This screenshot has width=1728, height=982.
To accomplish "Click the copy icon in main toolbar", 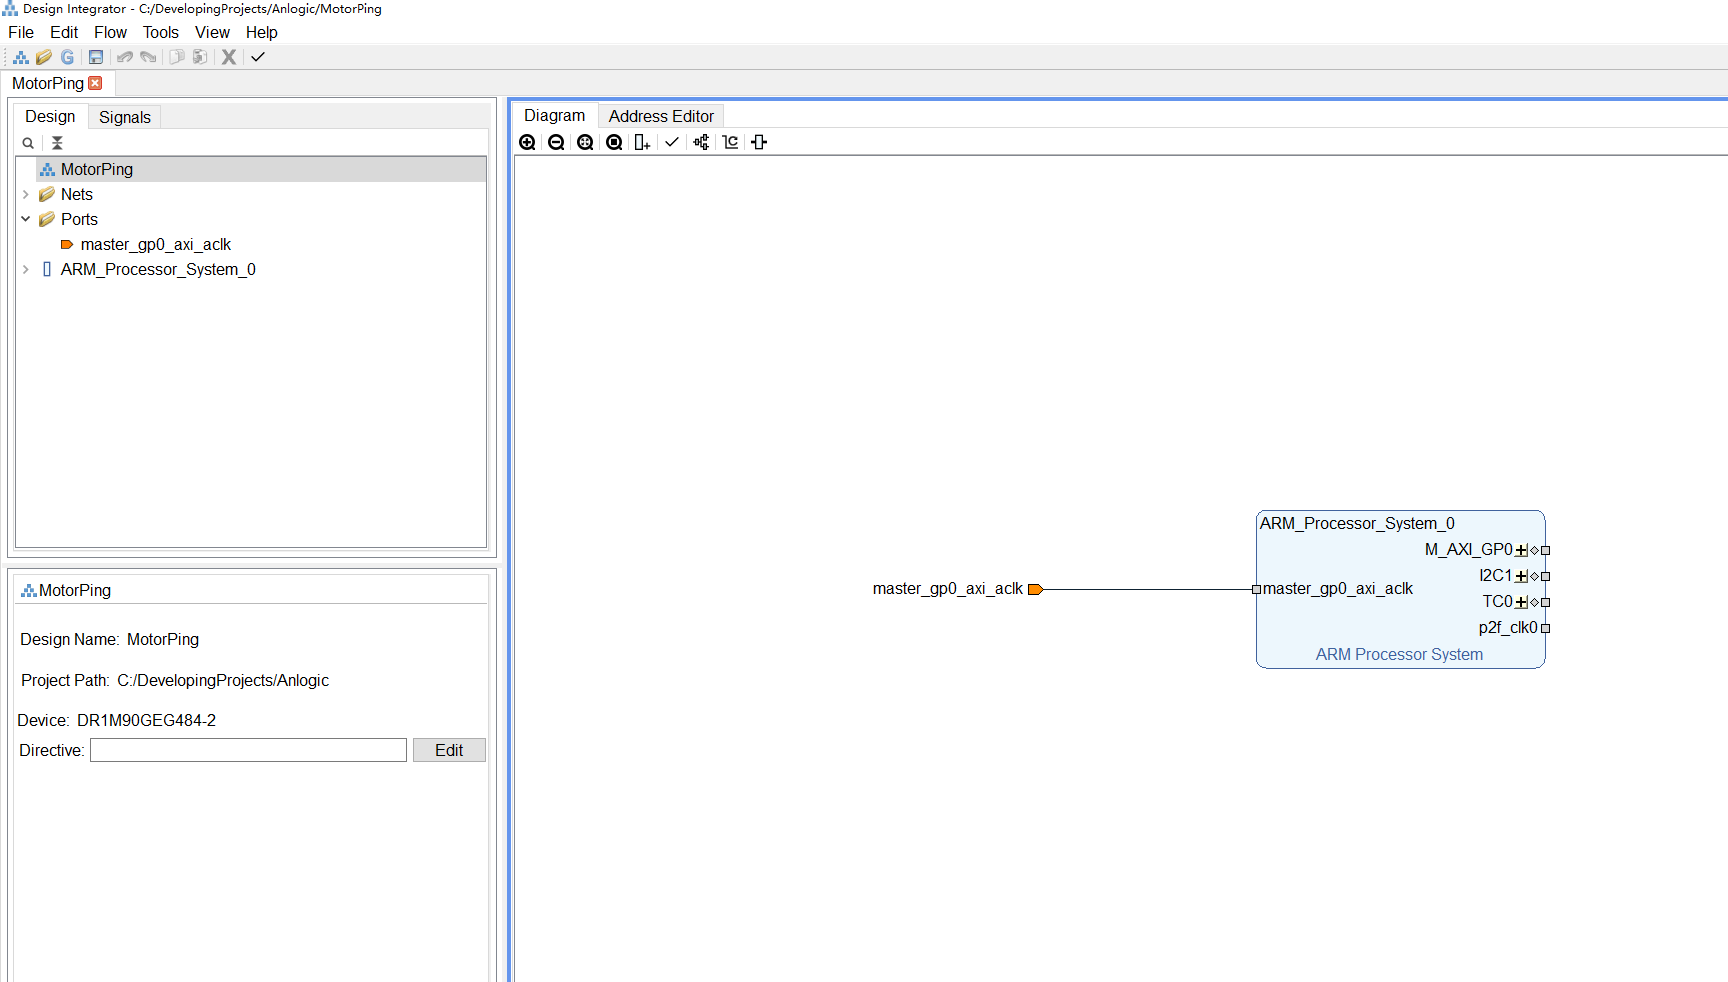I will (x=177, y=57).
